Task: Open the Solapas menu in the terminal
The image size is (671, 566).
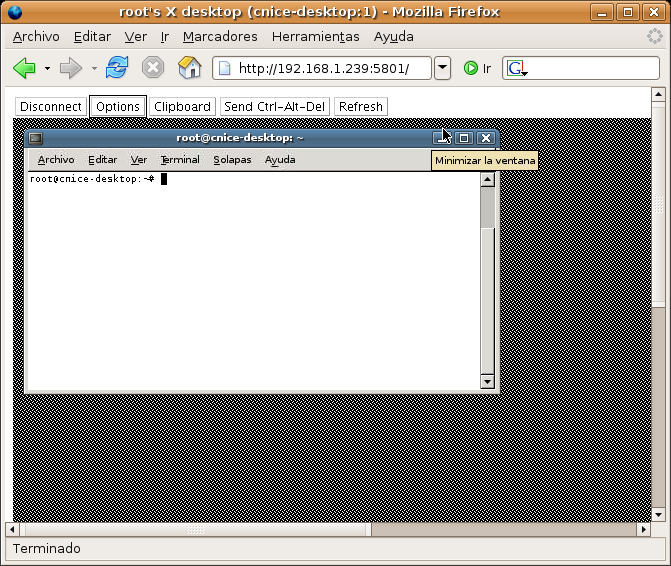Action: click(x=232, y=160)
